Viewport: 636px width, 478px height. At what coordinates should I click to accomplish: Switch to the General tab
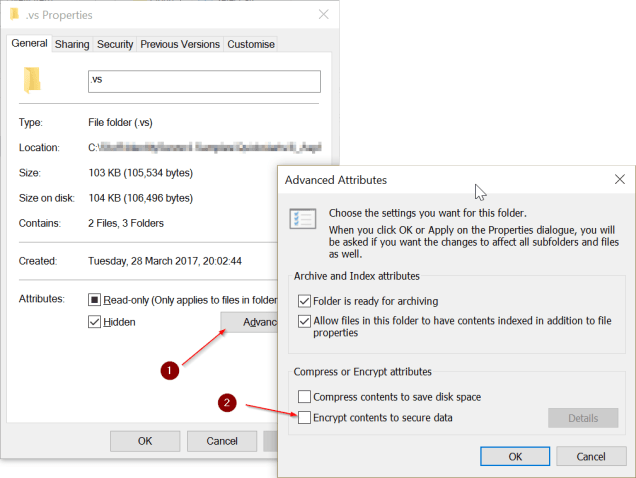(29, 43)
